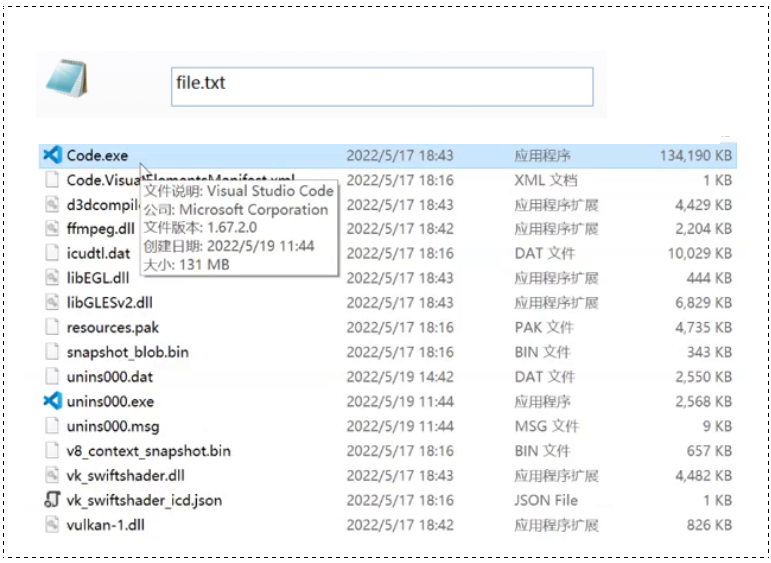Click the unins000.exe VS Code icon
Screen dimensions: 771x563
click(52, 401)
